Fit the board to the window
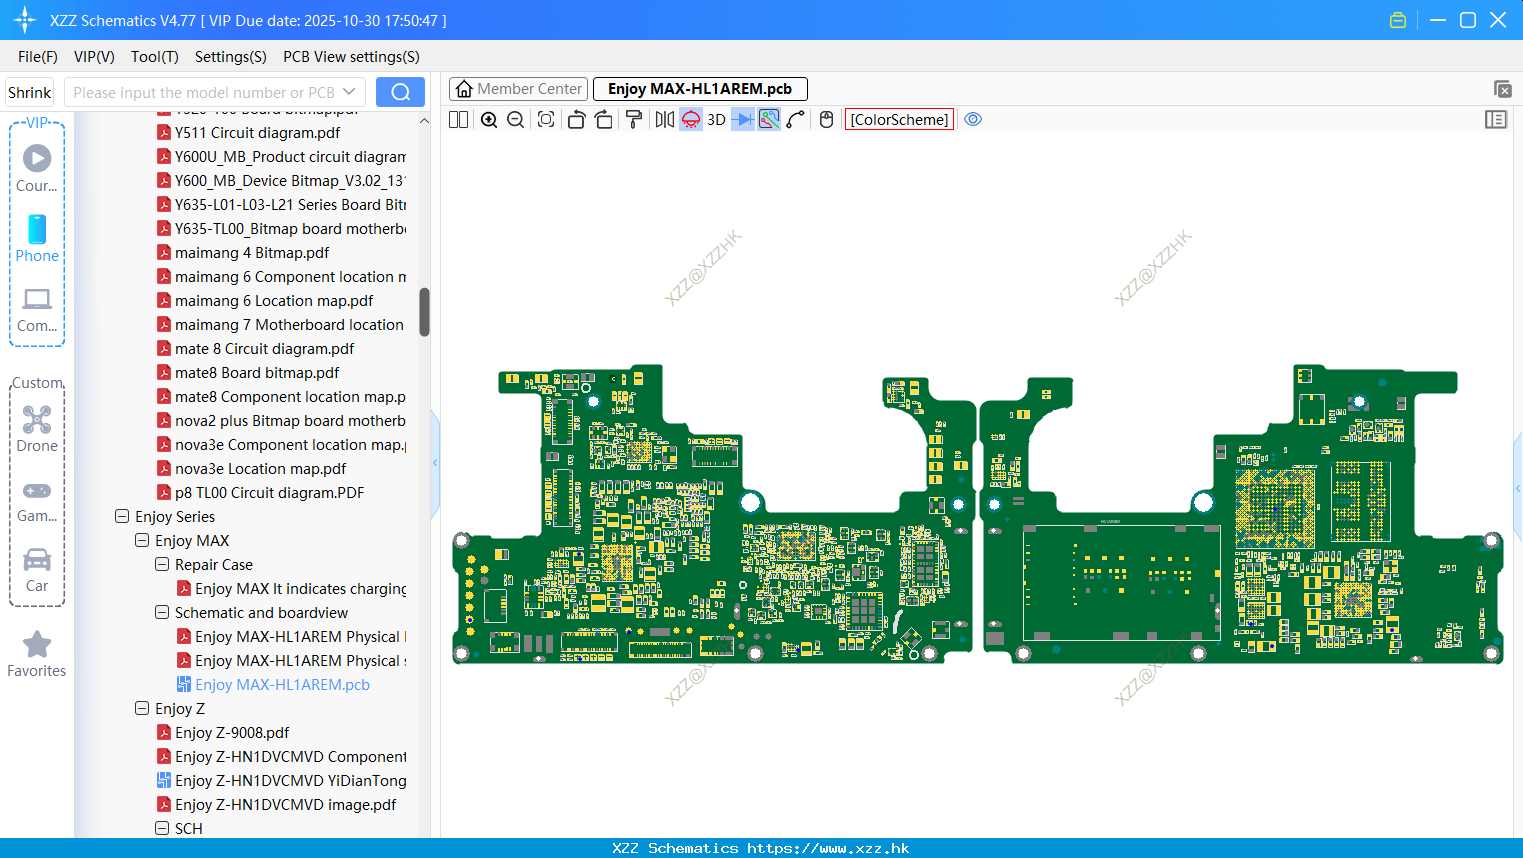The height and width of the screenshot is (858, 1523). (546, 119)
